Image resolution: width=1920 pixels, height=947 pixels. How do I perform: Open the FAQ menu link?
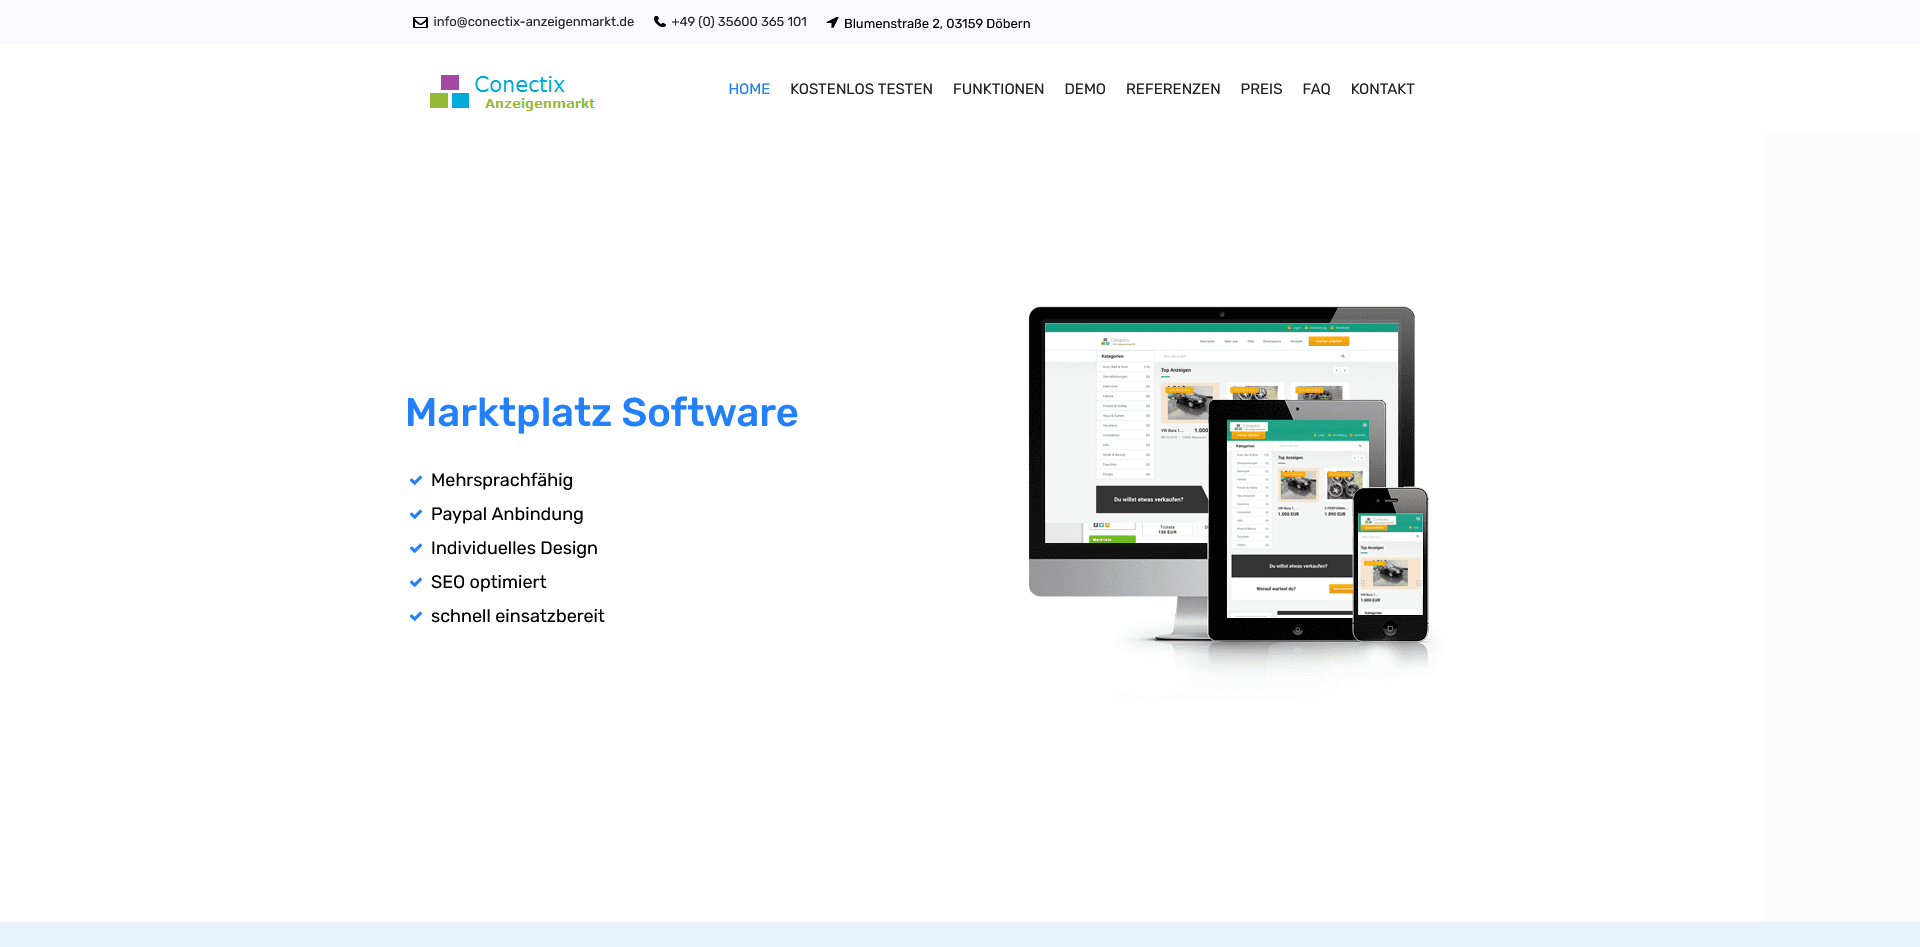1316,89
